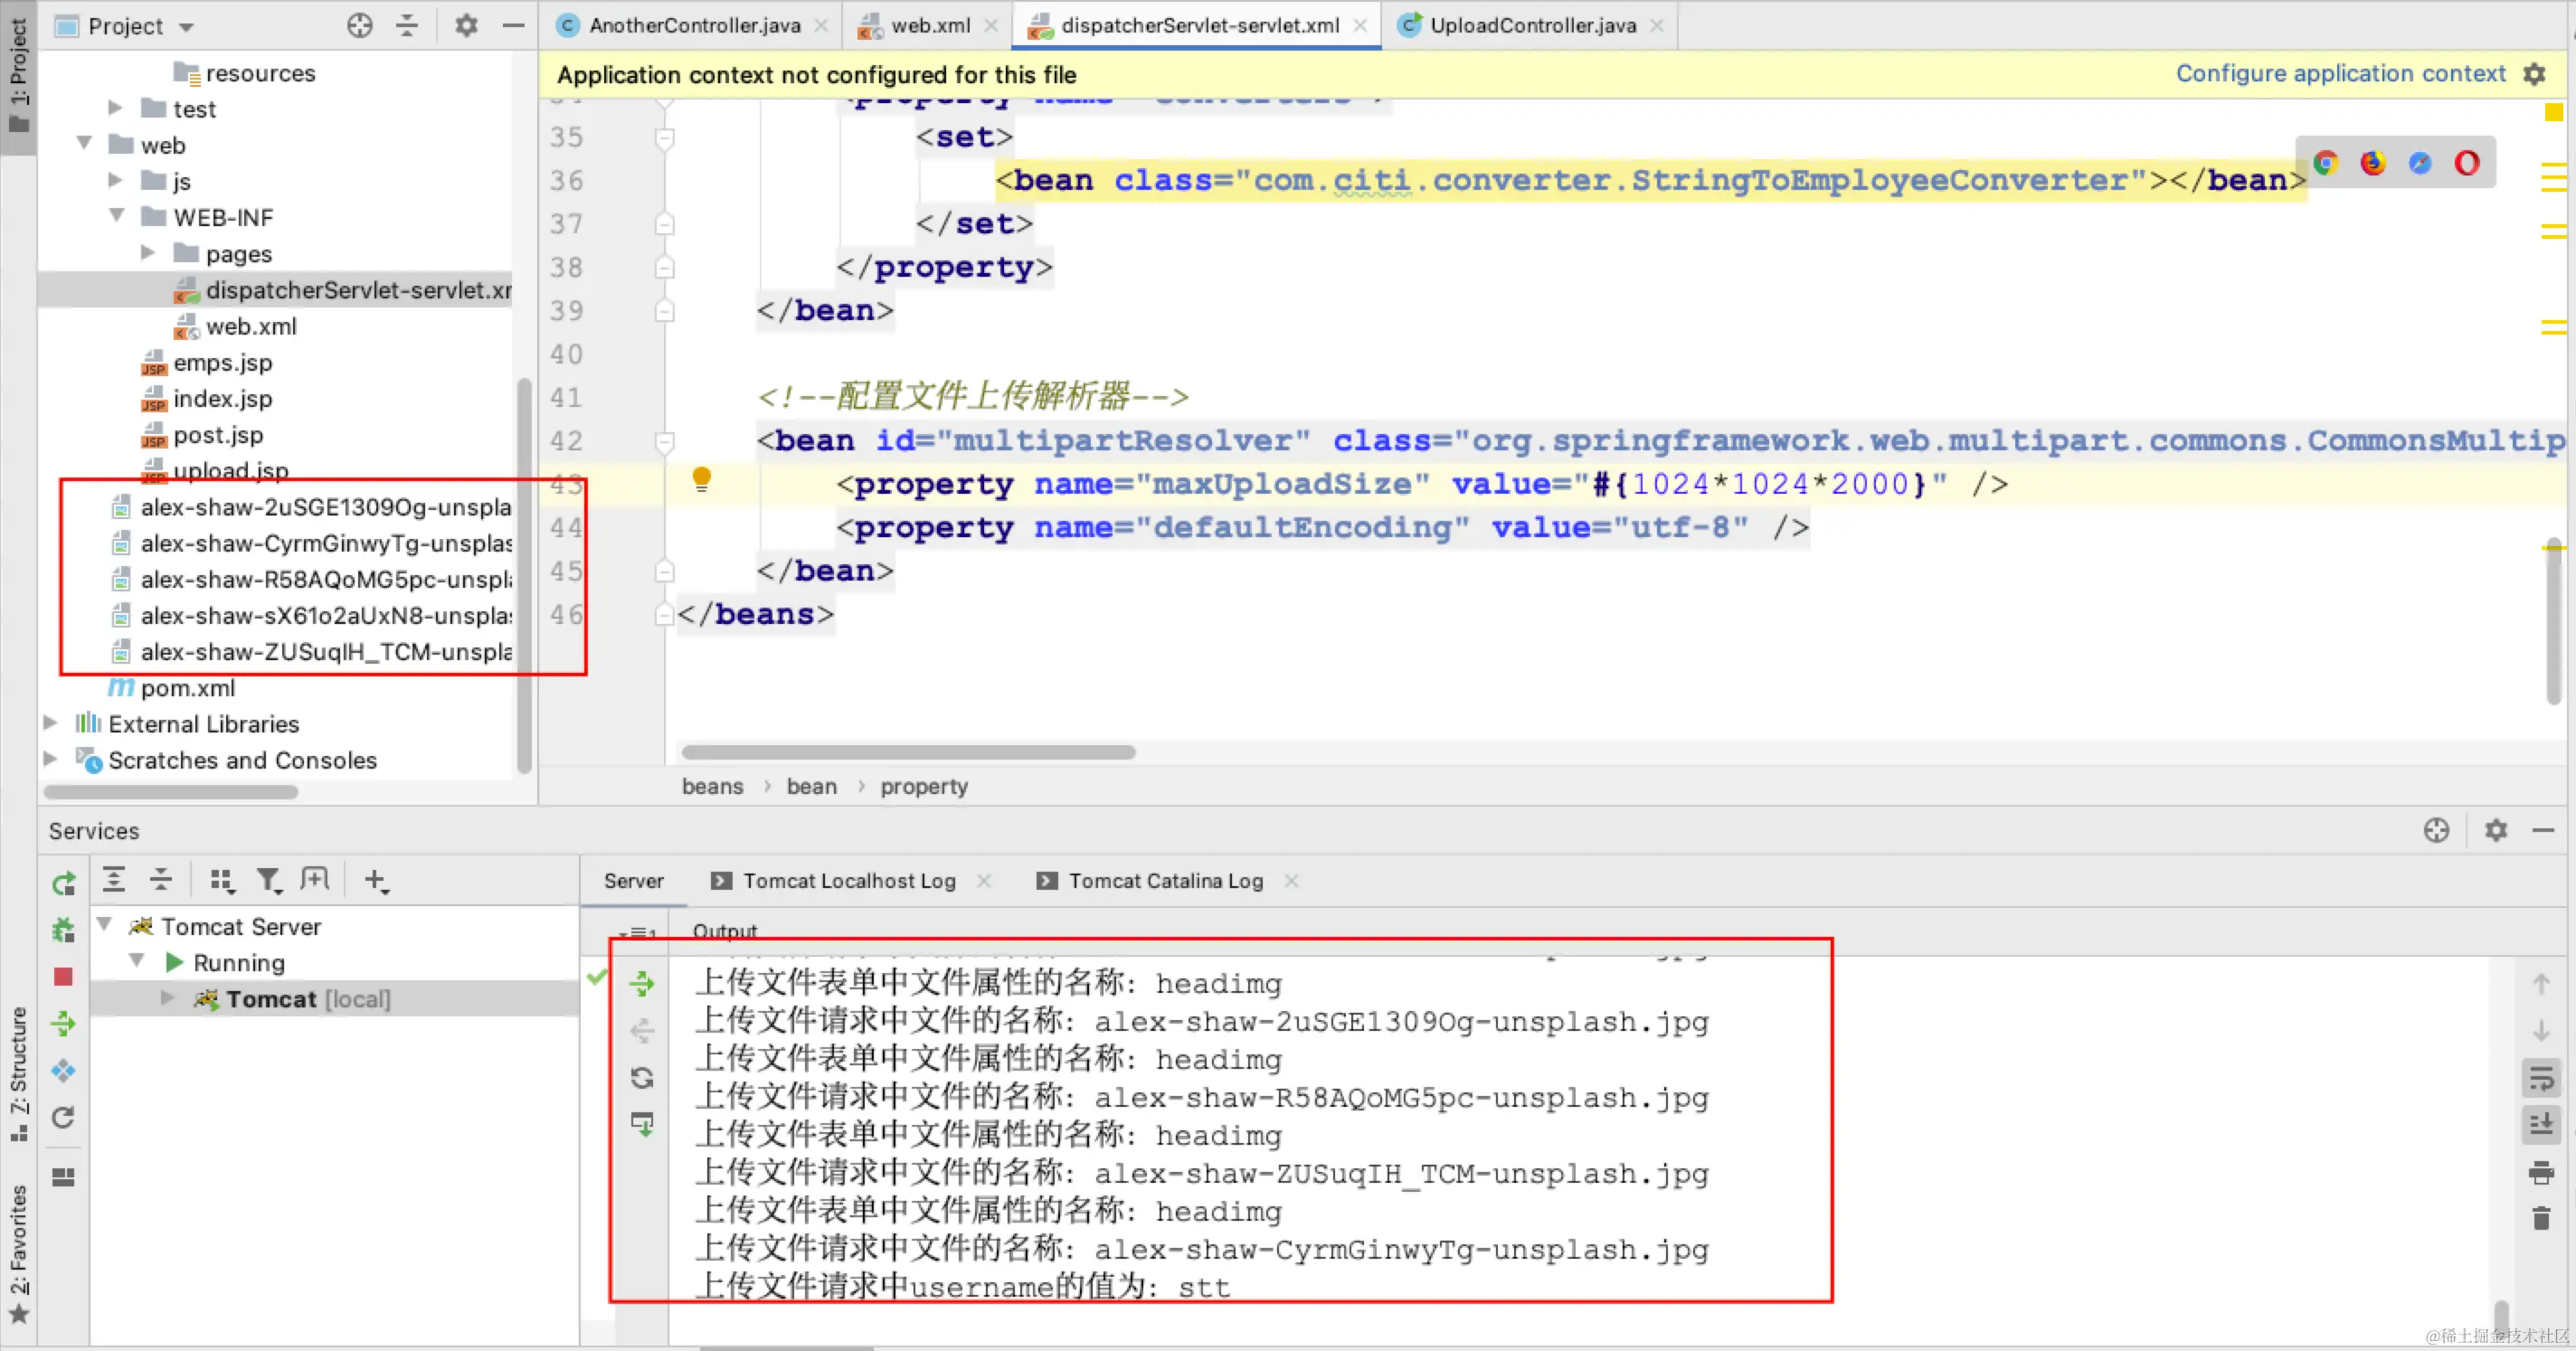Collapse the WEB-INF folder
Image resolution: width=2576 pixels, height=1351 pixels.
tap(117, 216)
